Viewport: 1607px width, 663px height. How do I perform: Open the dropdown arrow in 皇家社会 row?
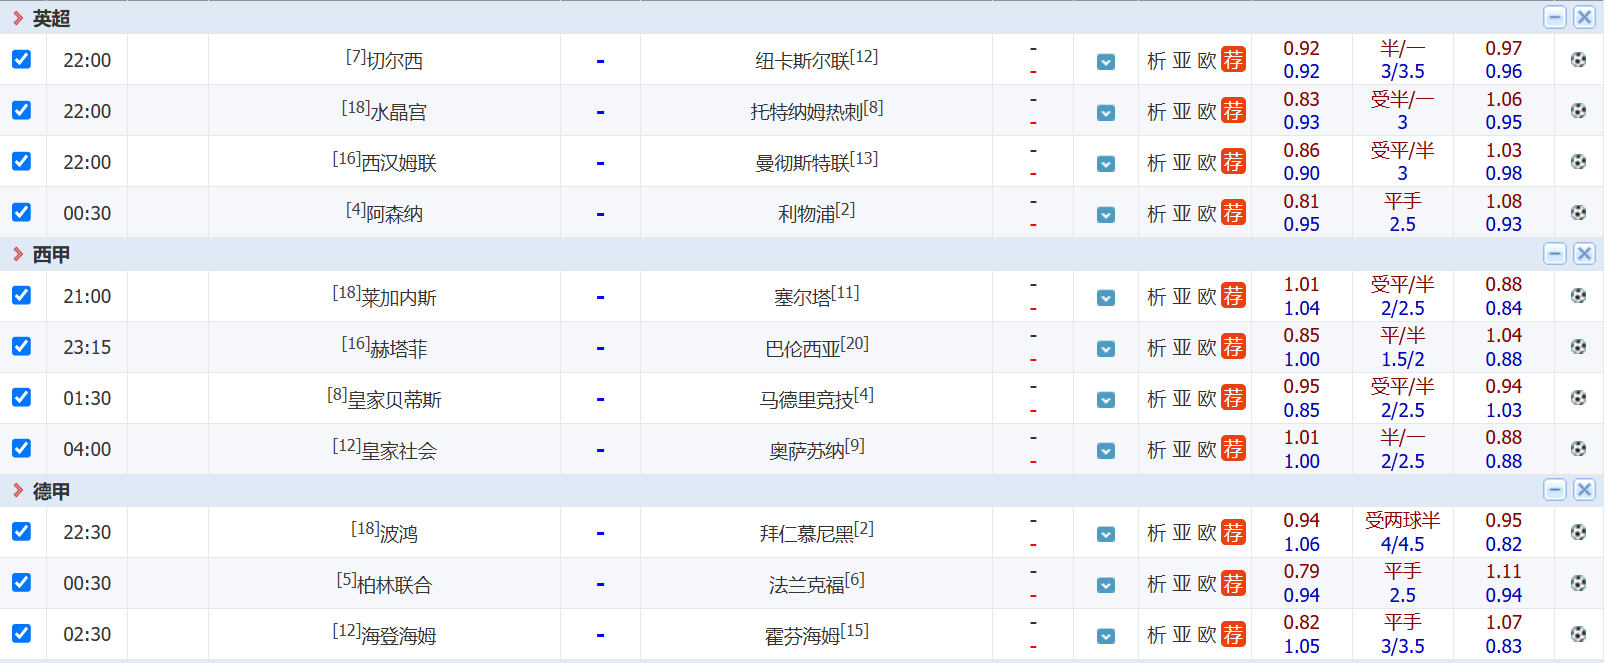1106,451
